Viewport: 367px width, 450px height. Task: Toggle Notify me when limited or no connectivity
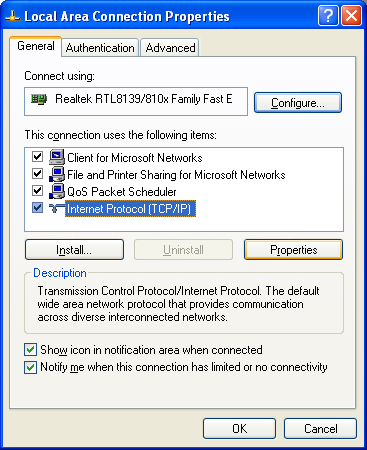point(30,367)
